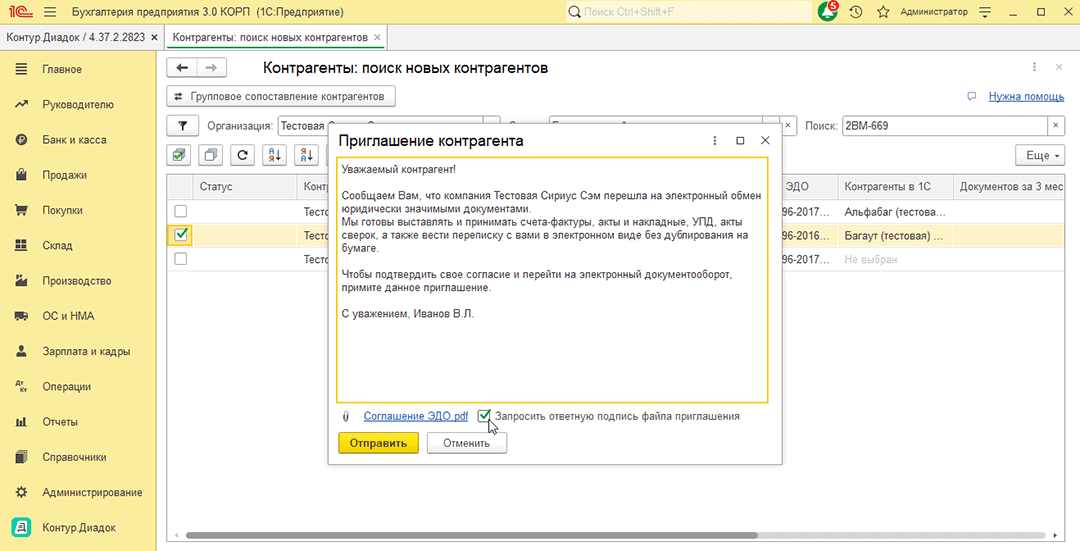1080x551 pixels.
Task: Click the filter funnel icon
Action: pos(183,126)
